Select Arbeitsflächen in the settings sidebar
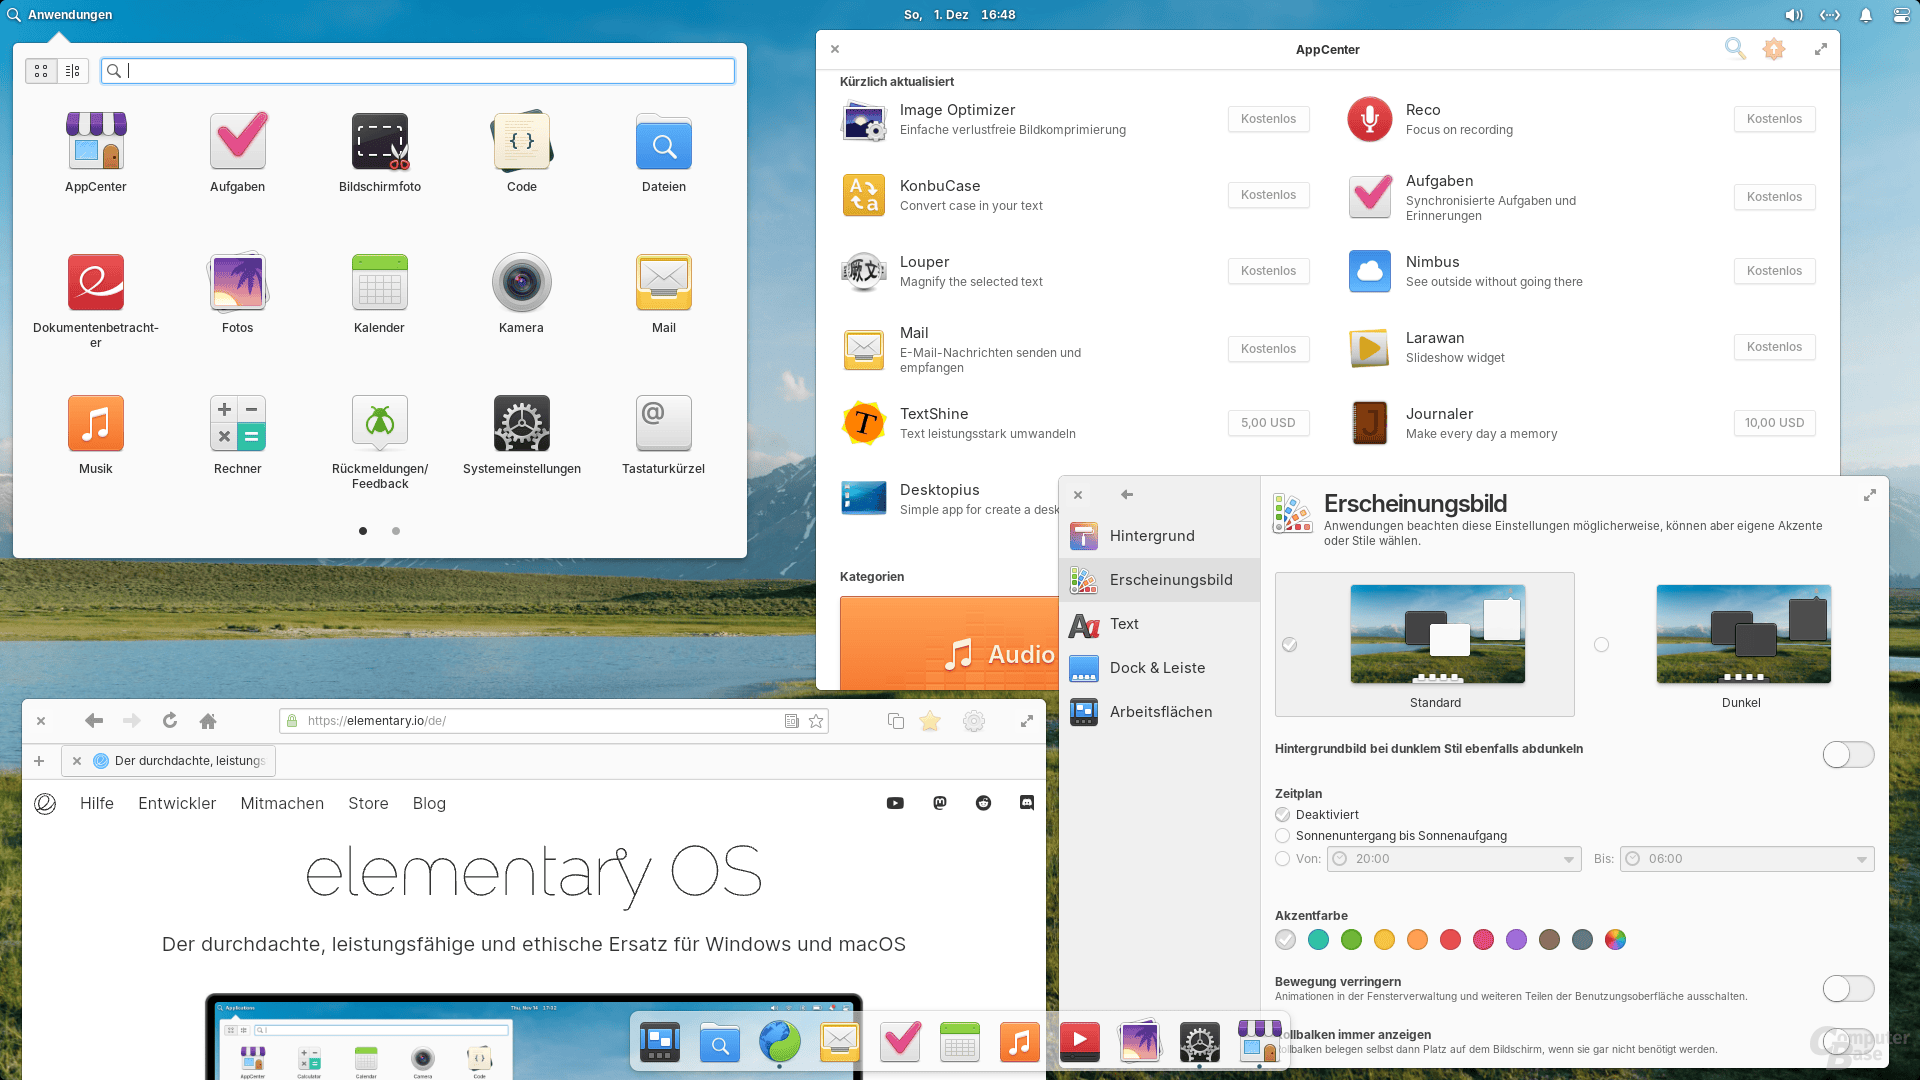 coord(1161,711)
